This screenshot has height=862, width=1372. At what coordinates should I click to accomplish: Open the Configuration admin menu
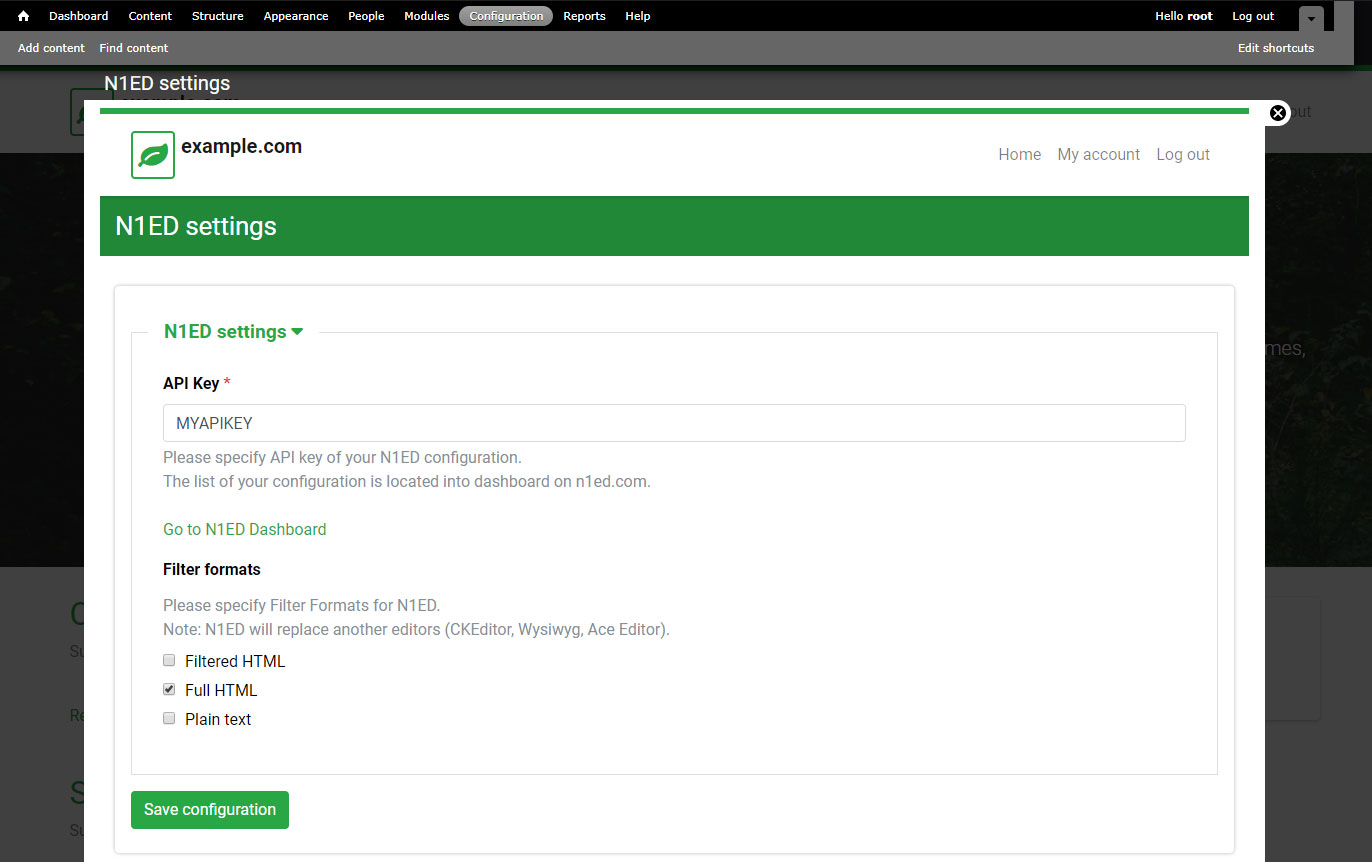[506, 16]
